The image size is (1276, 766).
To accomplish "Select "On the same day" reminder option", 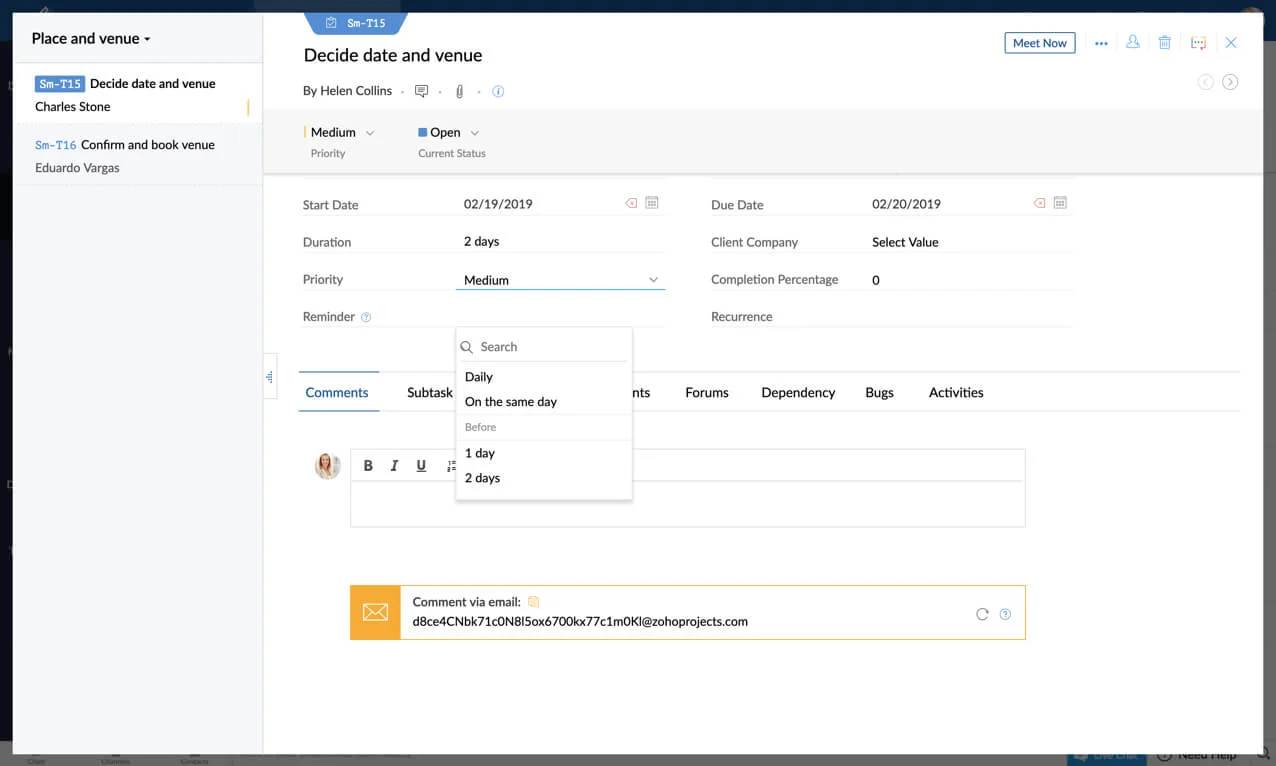I will (x=511, y=402).
